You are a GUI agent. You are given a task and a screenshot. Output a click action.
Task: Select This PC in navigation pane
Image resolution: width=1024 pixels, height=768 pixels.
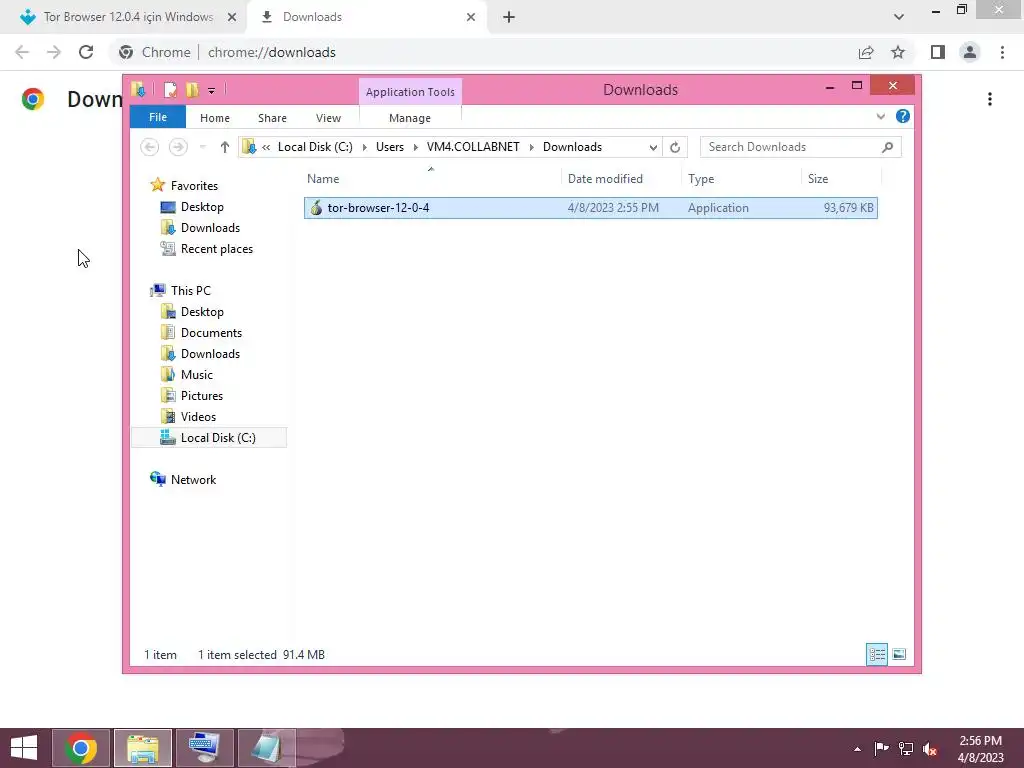(190, 291)
